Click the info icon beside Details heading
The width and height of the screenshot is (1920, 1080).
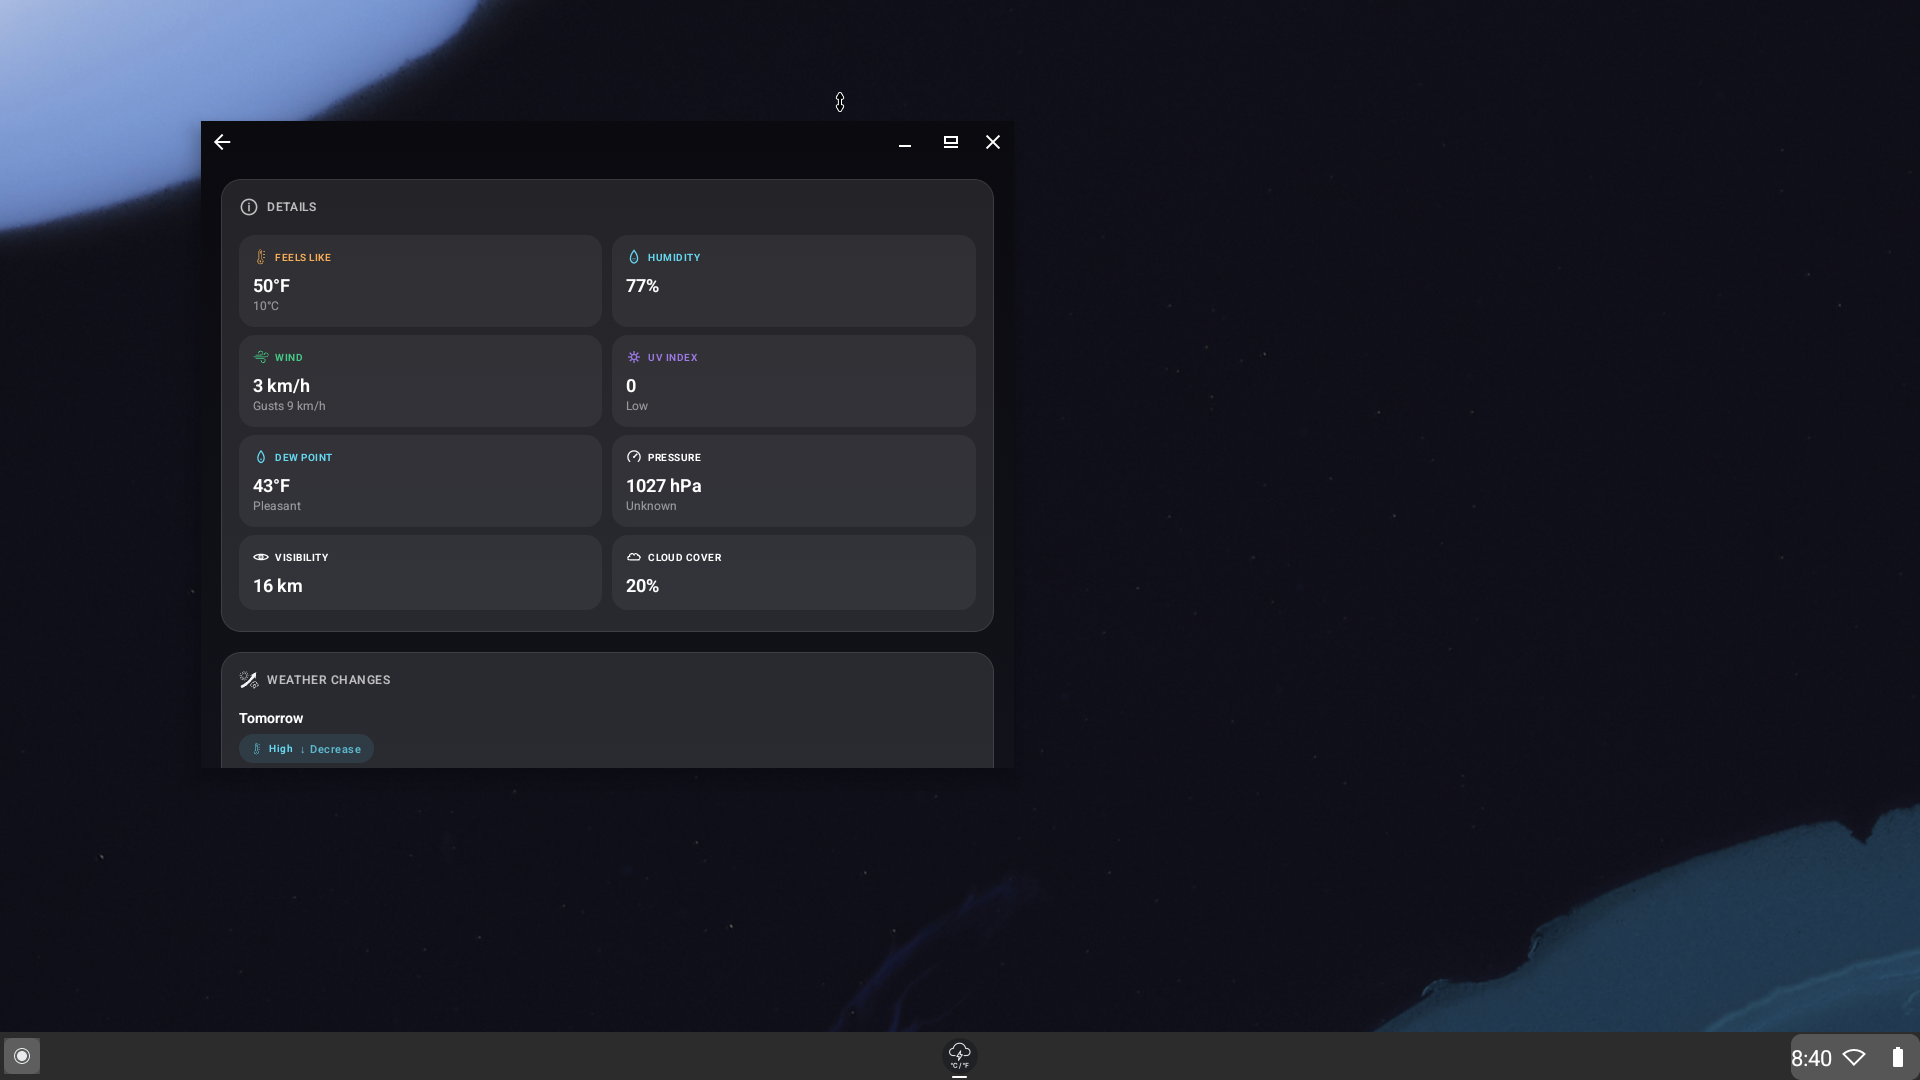pyautogui.click(x=248, y=207)
